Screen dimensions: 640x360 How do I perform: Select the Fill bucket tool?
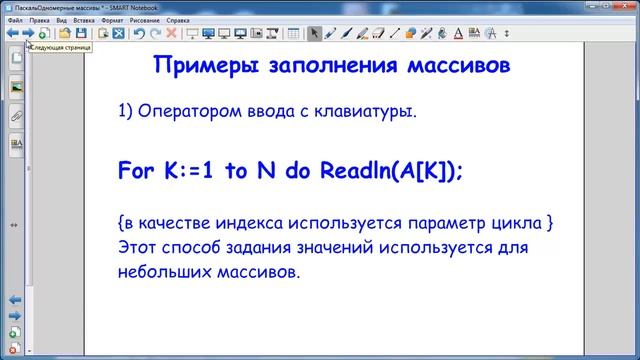[442, 33]
